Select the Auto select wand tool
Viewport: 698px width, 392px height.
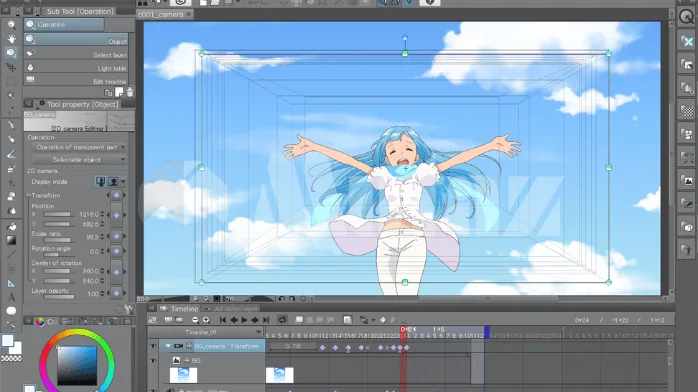11,96
